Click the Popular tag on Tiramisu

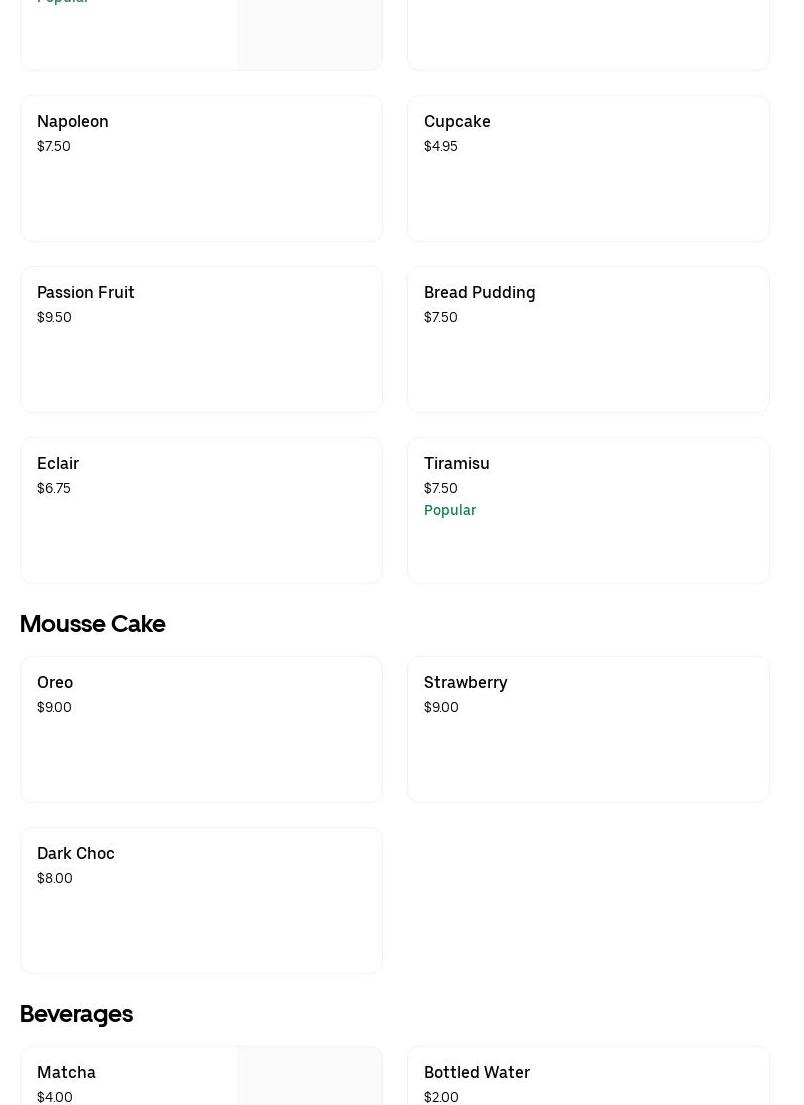coord(450,510)
